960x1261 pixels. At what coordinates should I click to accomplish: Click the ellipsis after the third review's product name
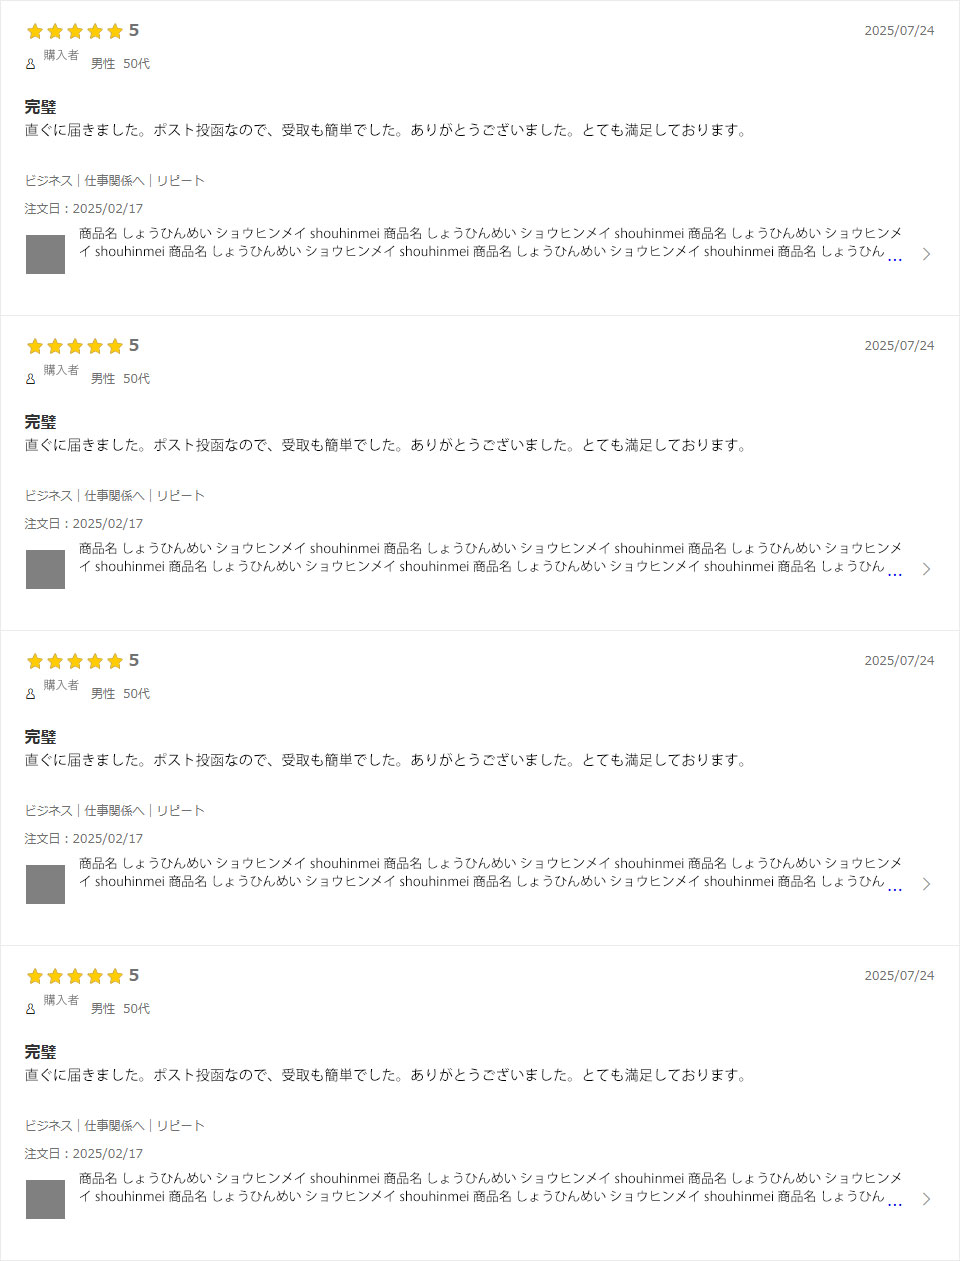click(895, 888)
